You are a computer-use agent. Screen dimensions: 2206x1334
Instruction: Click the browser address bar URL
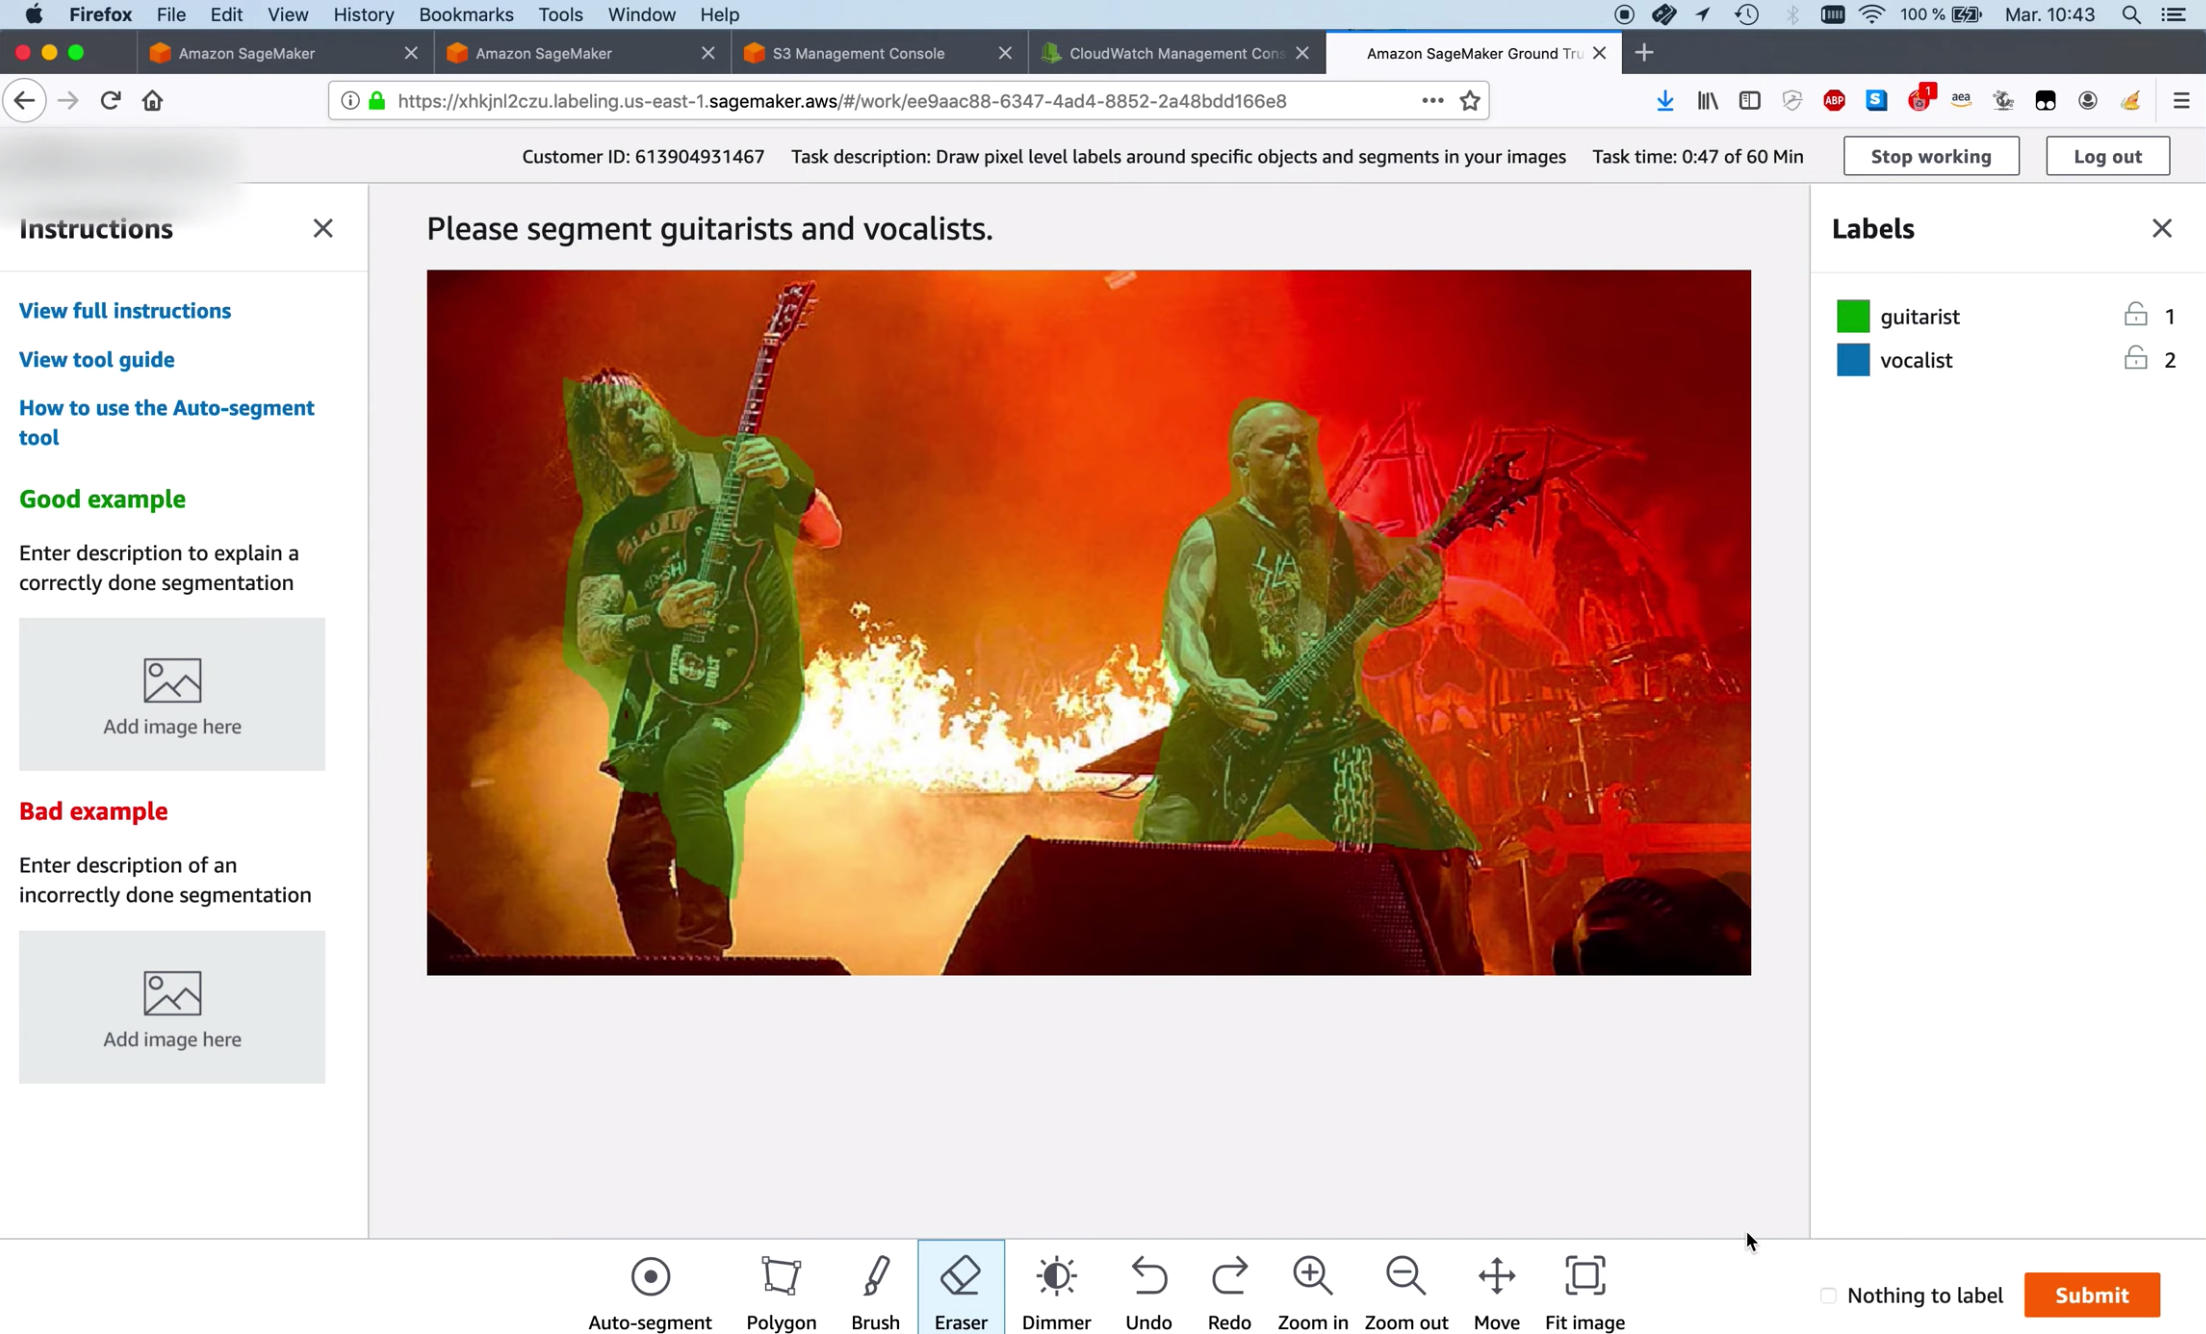click(x=840, y=100)
